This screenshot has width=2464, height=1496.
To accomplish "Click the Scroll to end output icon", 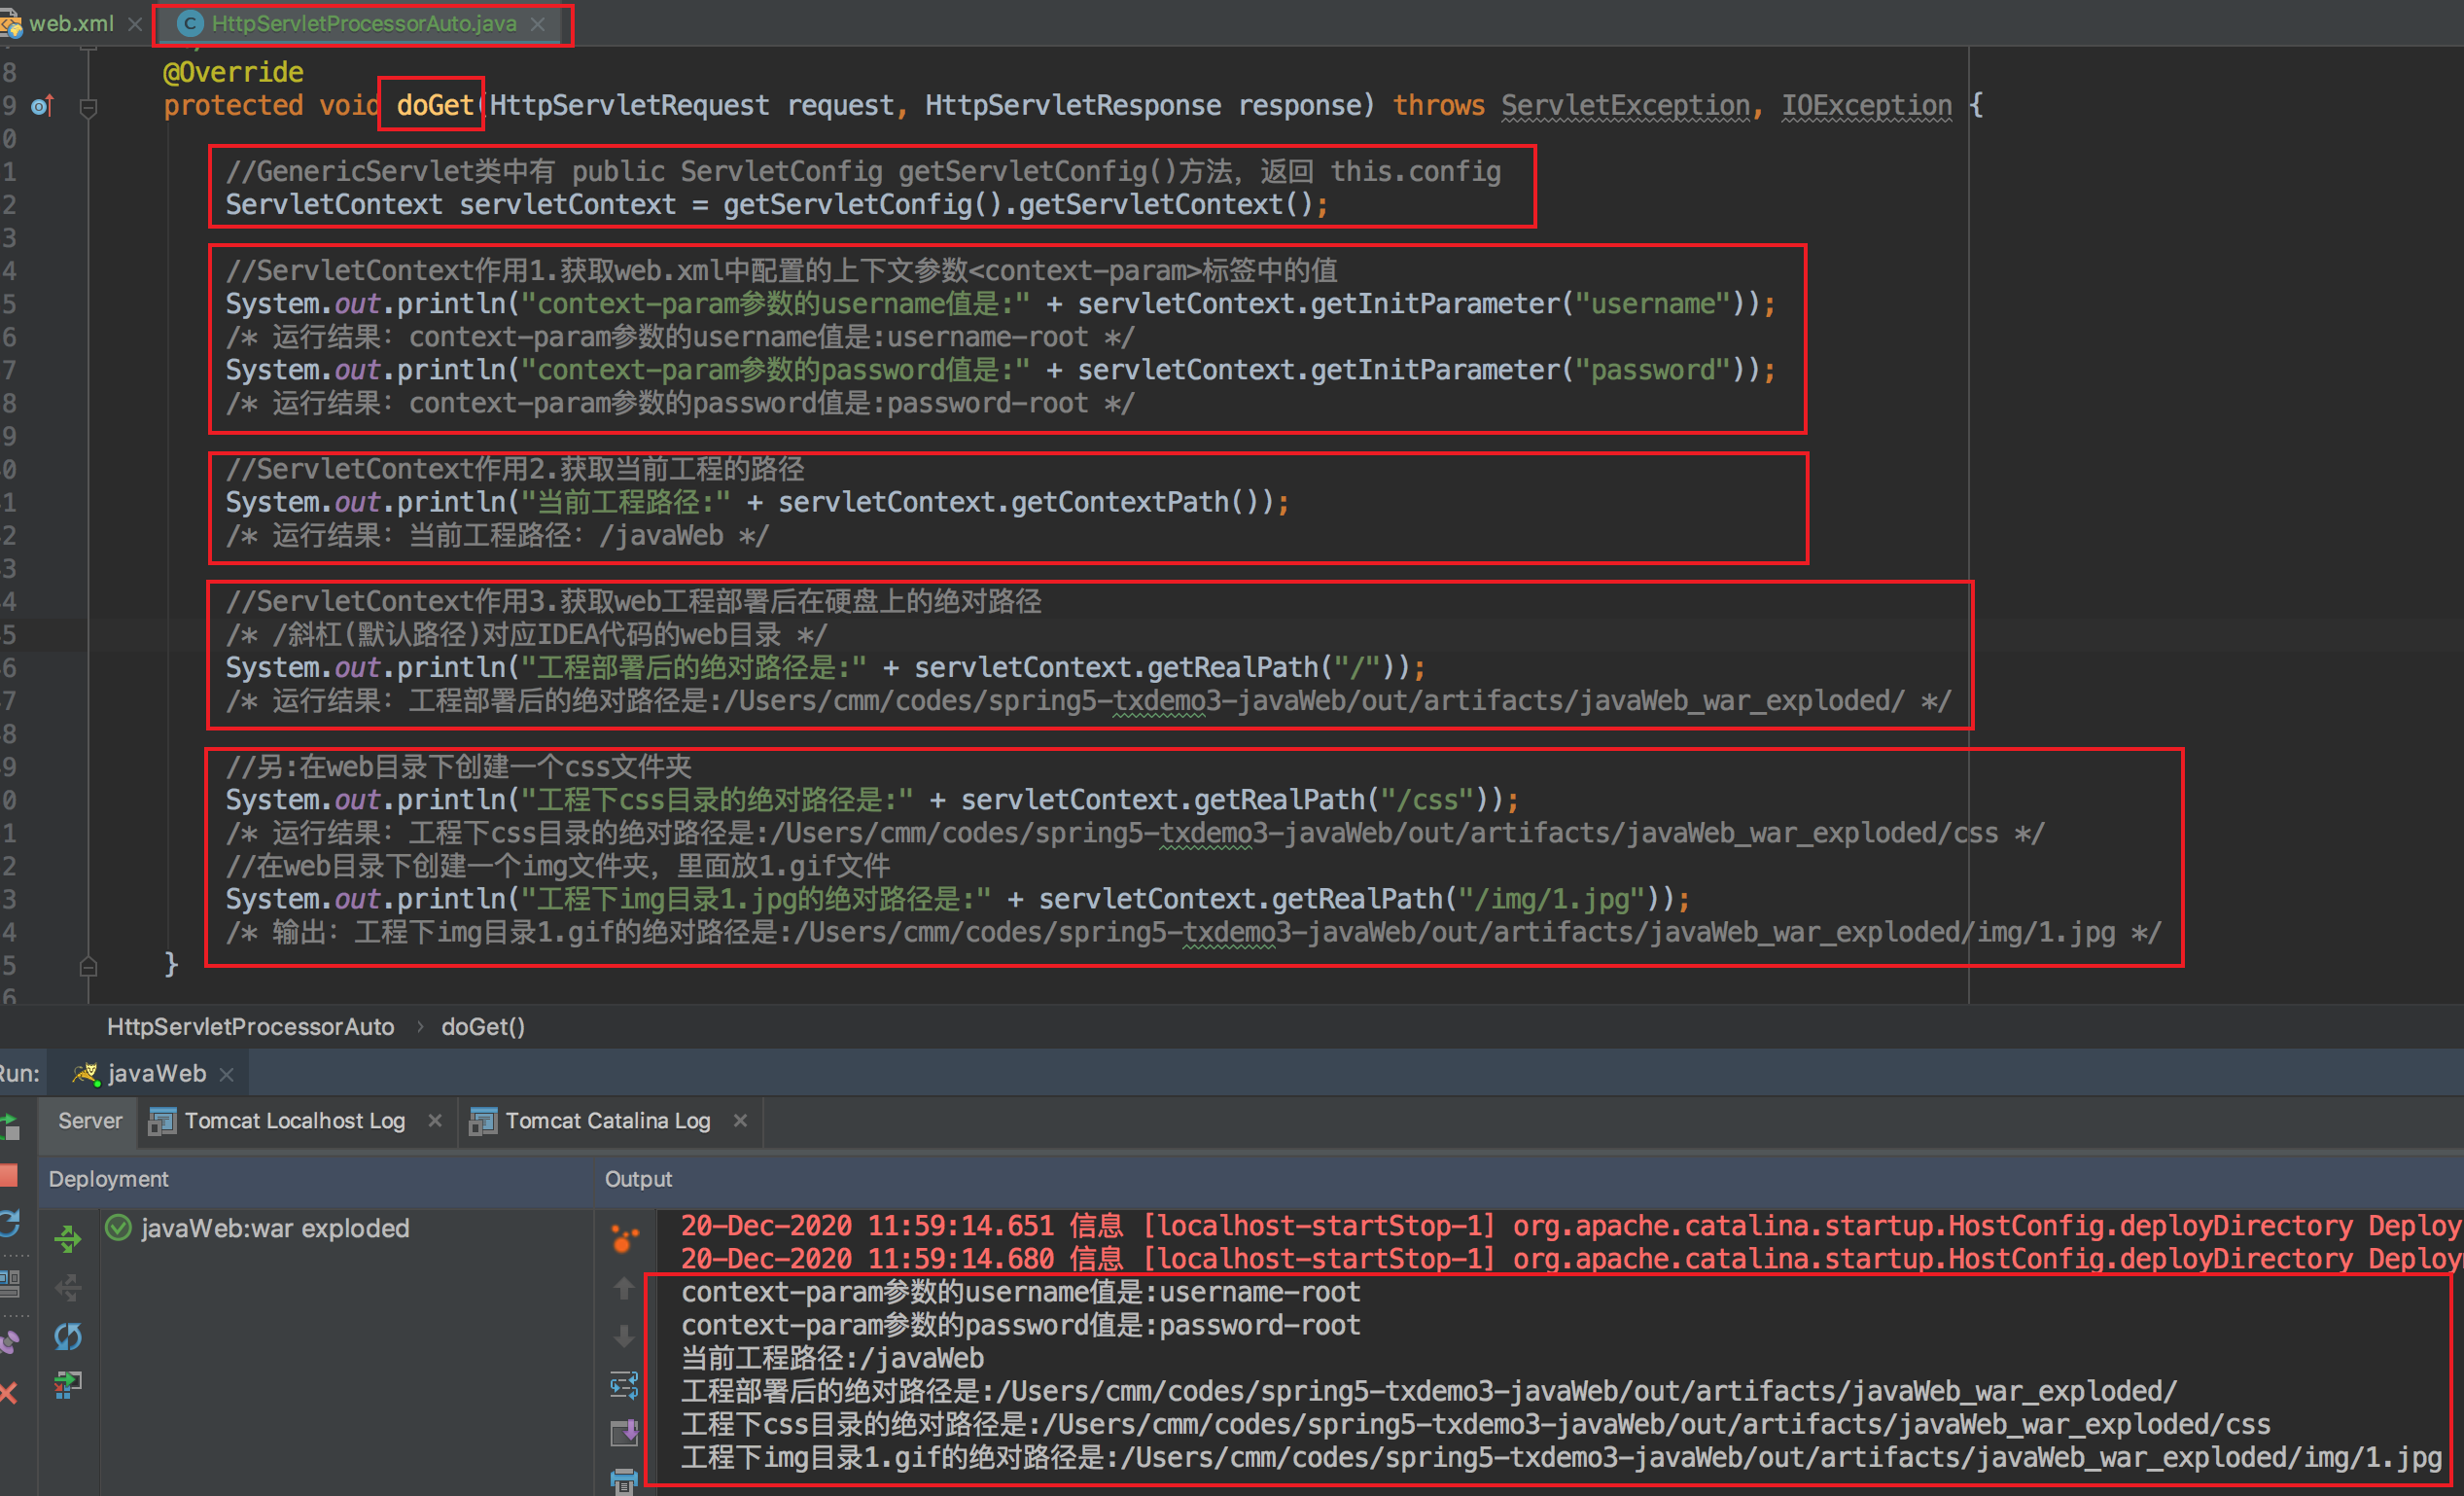I will (624, 1433).
